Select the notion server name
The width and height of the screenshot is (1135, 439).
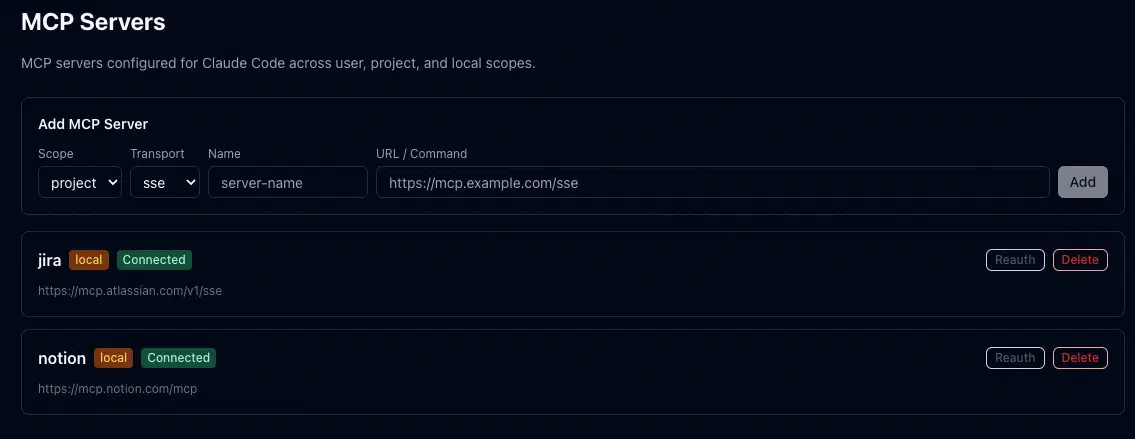62,358
